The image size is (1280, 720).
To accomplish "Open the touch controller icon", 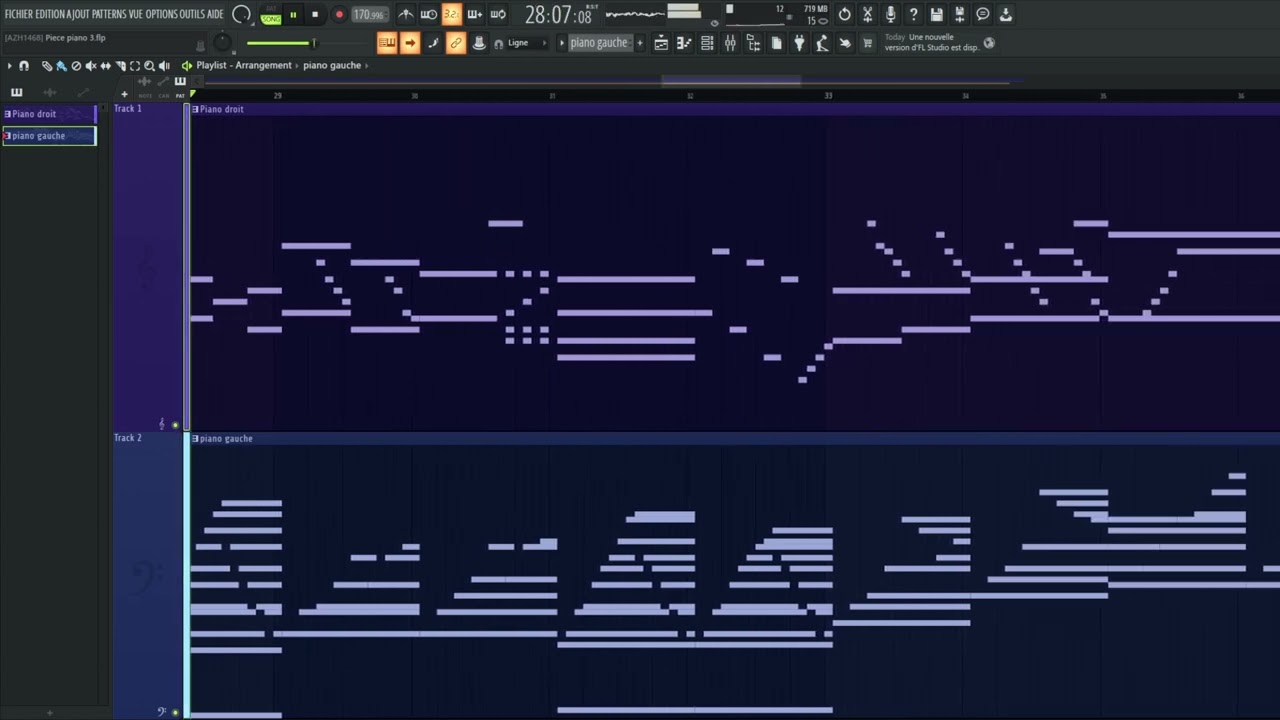I will (845, 43).
